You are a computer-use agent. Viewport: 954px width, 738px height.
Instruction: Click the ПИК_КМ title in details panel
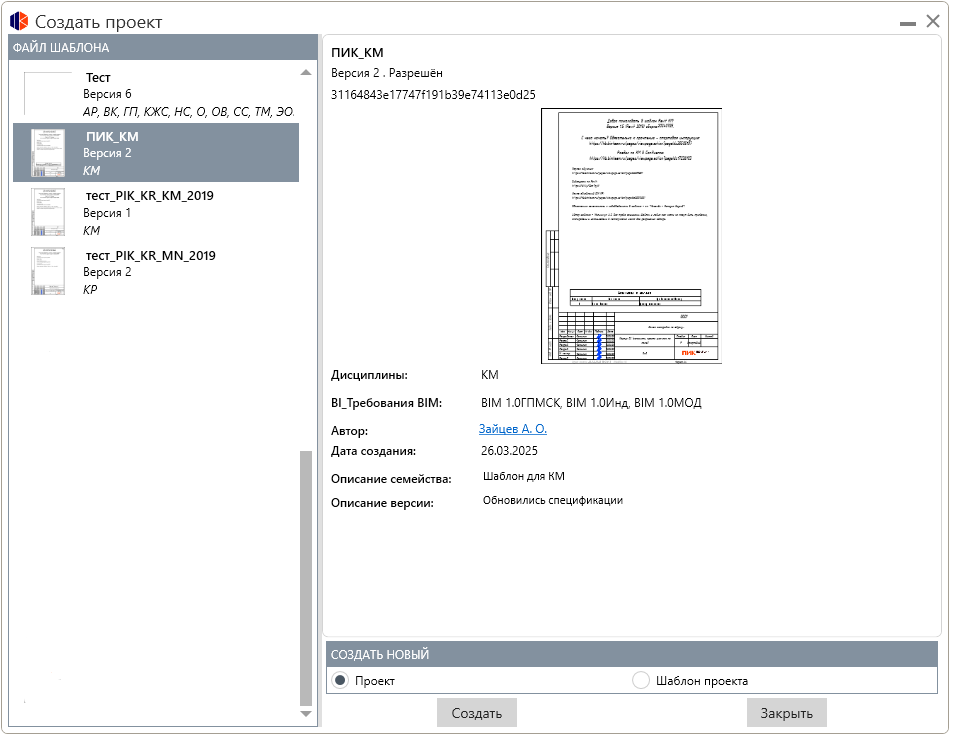[x=359, y=53]
